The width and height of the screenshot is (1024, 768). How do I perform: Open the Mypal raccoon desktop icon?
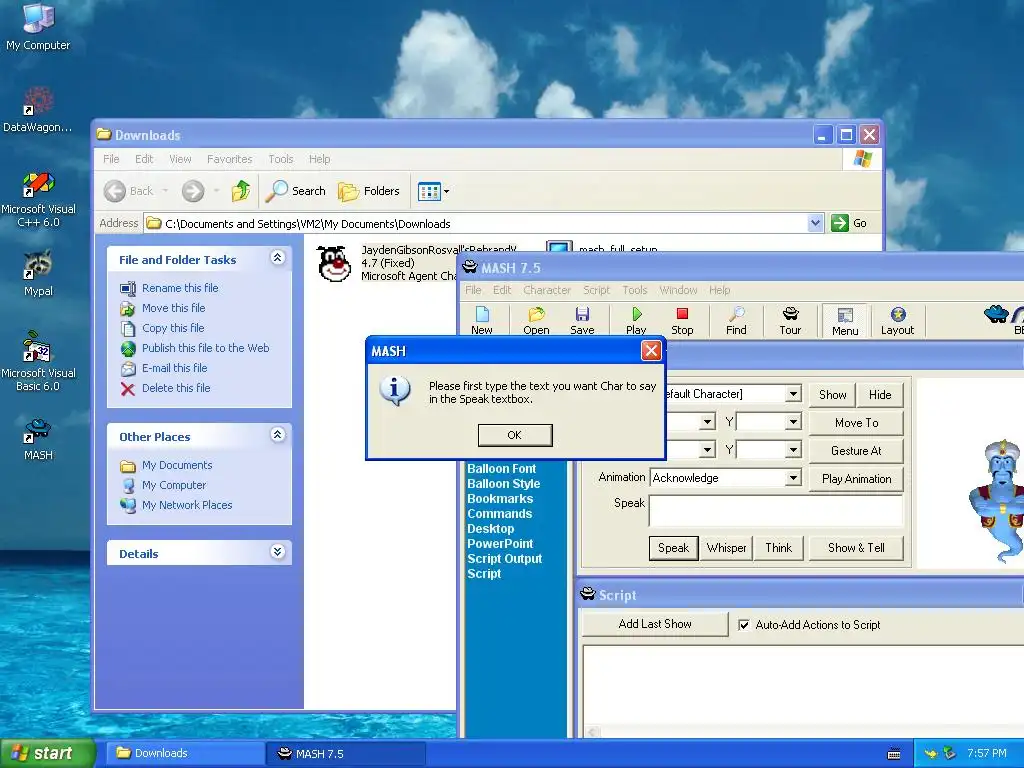tap(38, 274)
